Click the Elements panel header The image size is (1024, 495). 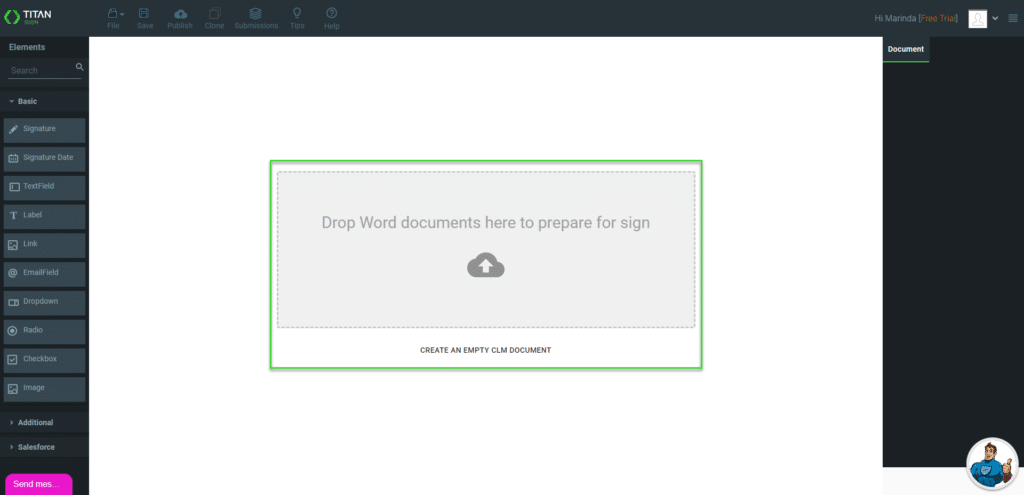(x=27, y=47)
